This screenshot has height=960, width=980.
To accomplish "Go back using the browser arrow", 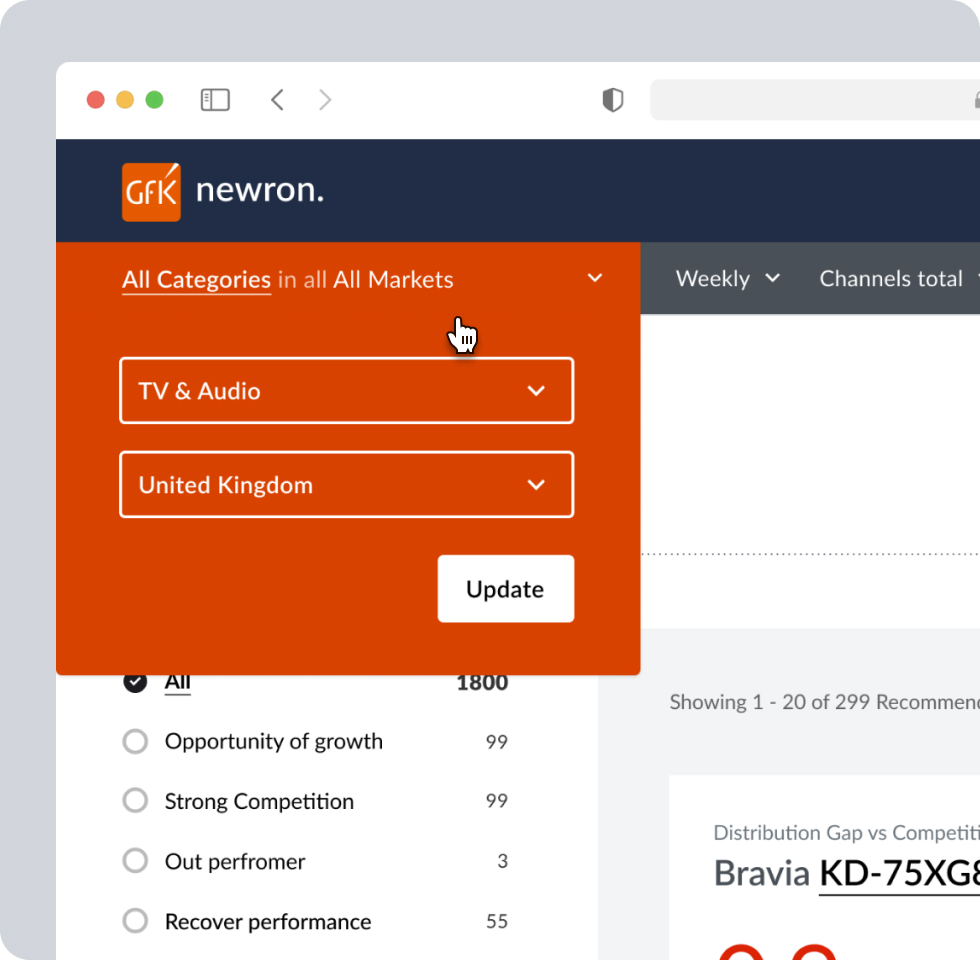I will (x=277, y=100).
